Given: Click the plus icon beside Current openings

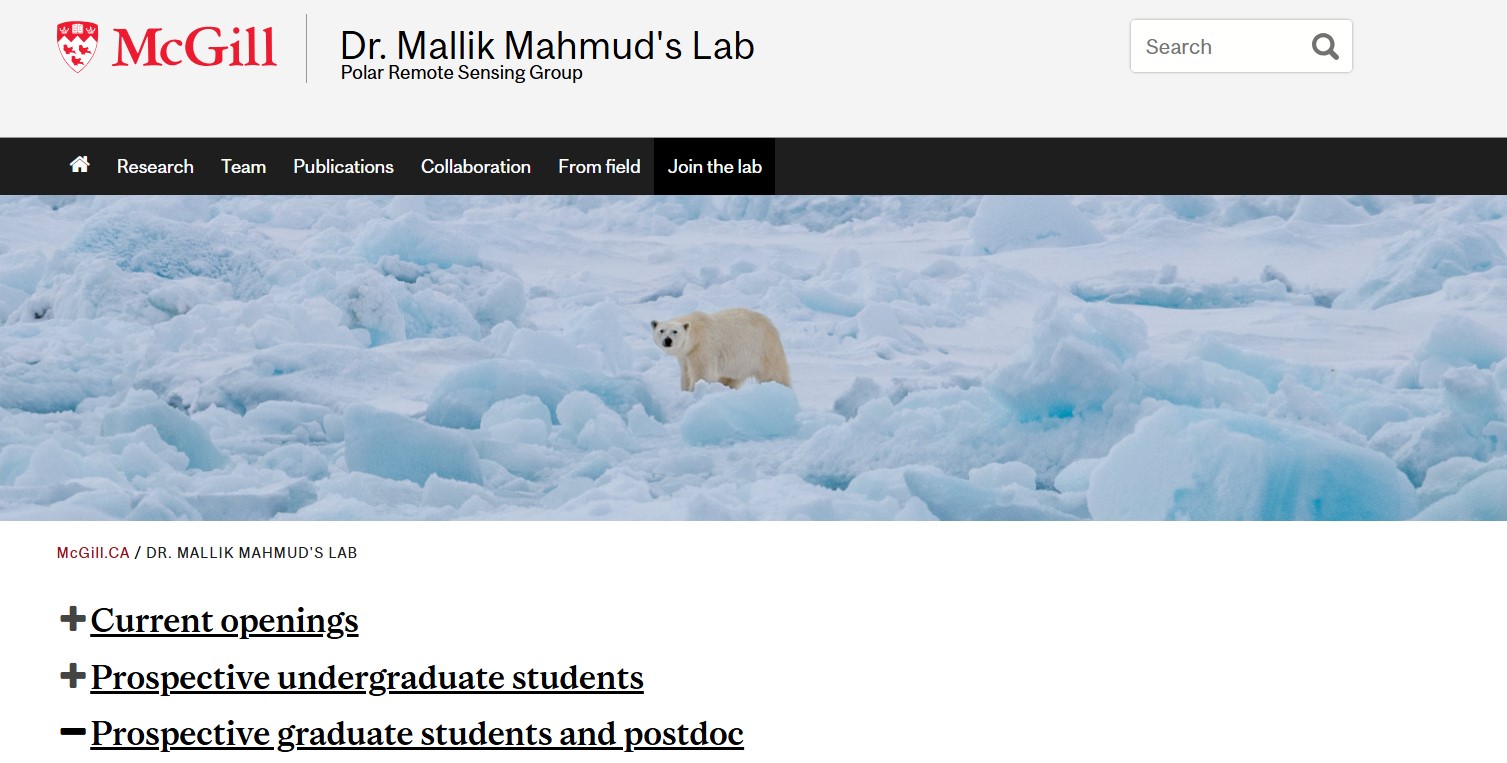Looking at the screenshot, I should [x=72, y=620].
